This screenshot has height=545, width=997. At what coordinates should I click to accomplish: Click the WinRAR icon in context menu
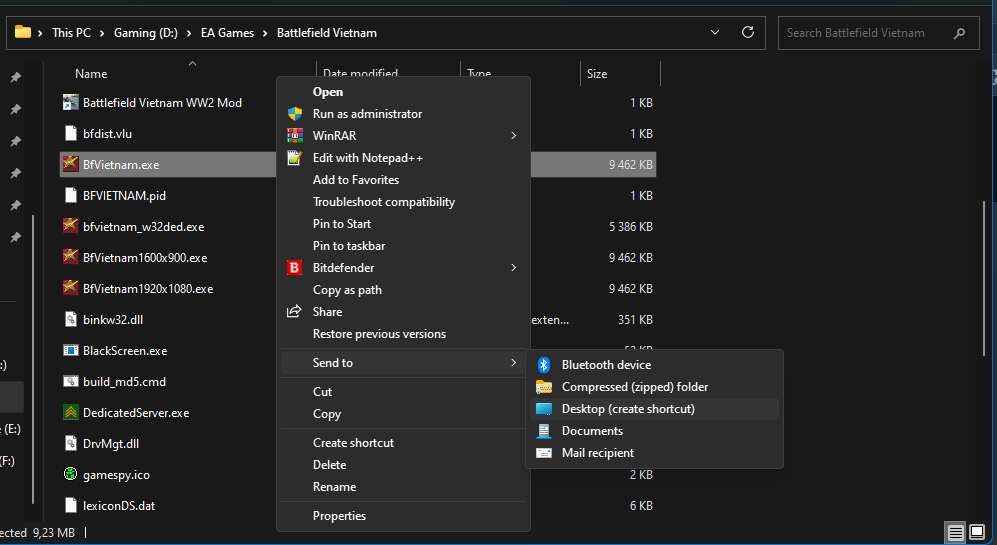(294, 136)
